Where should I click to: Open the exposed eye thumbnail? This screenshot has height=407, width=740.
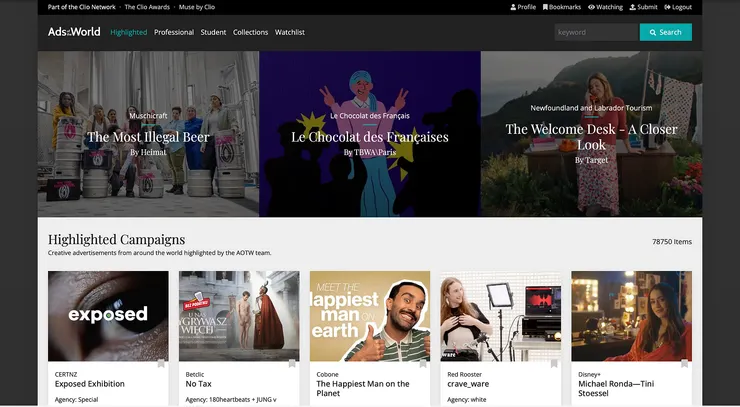click(x=108, y=316)
